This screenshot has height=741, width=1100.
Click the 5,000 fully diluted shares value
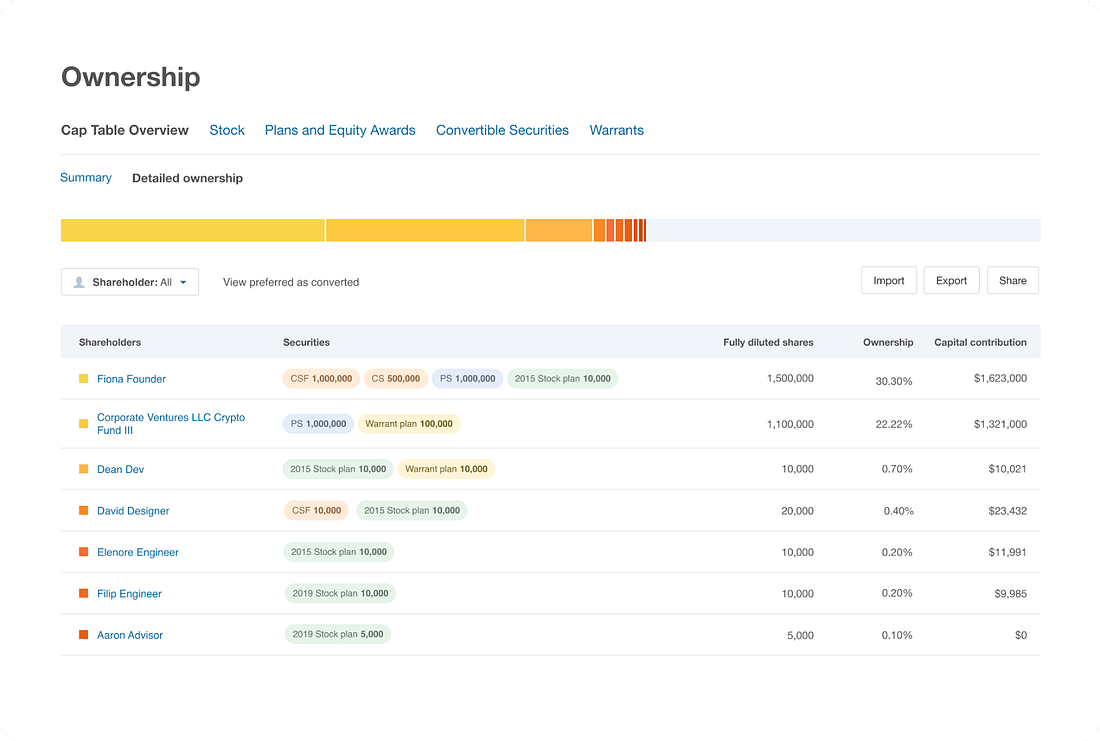(x=800, y=635)
